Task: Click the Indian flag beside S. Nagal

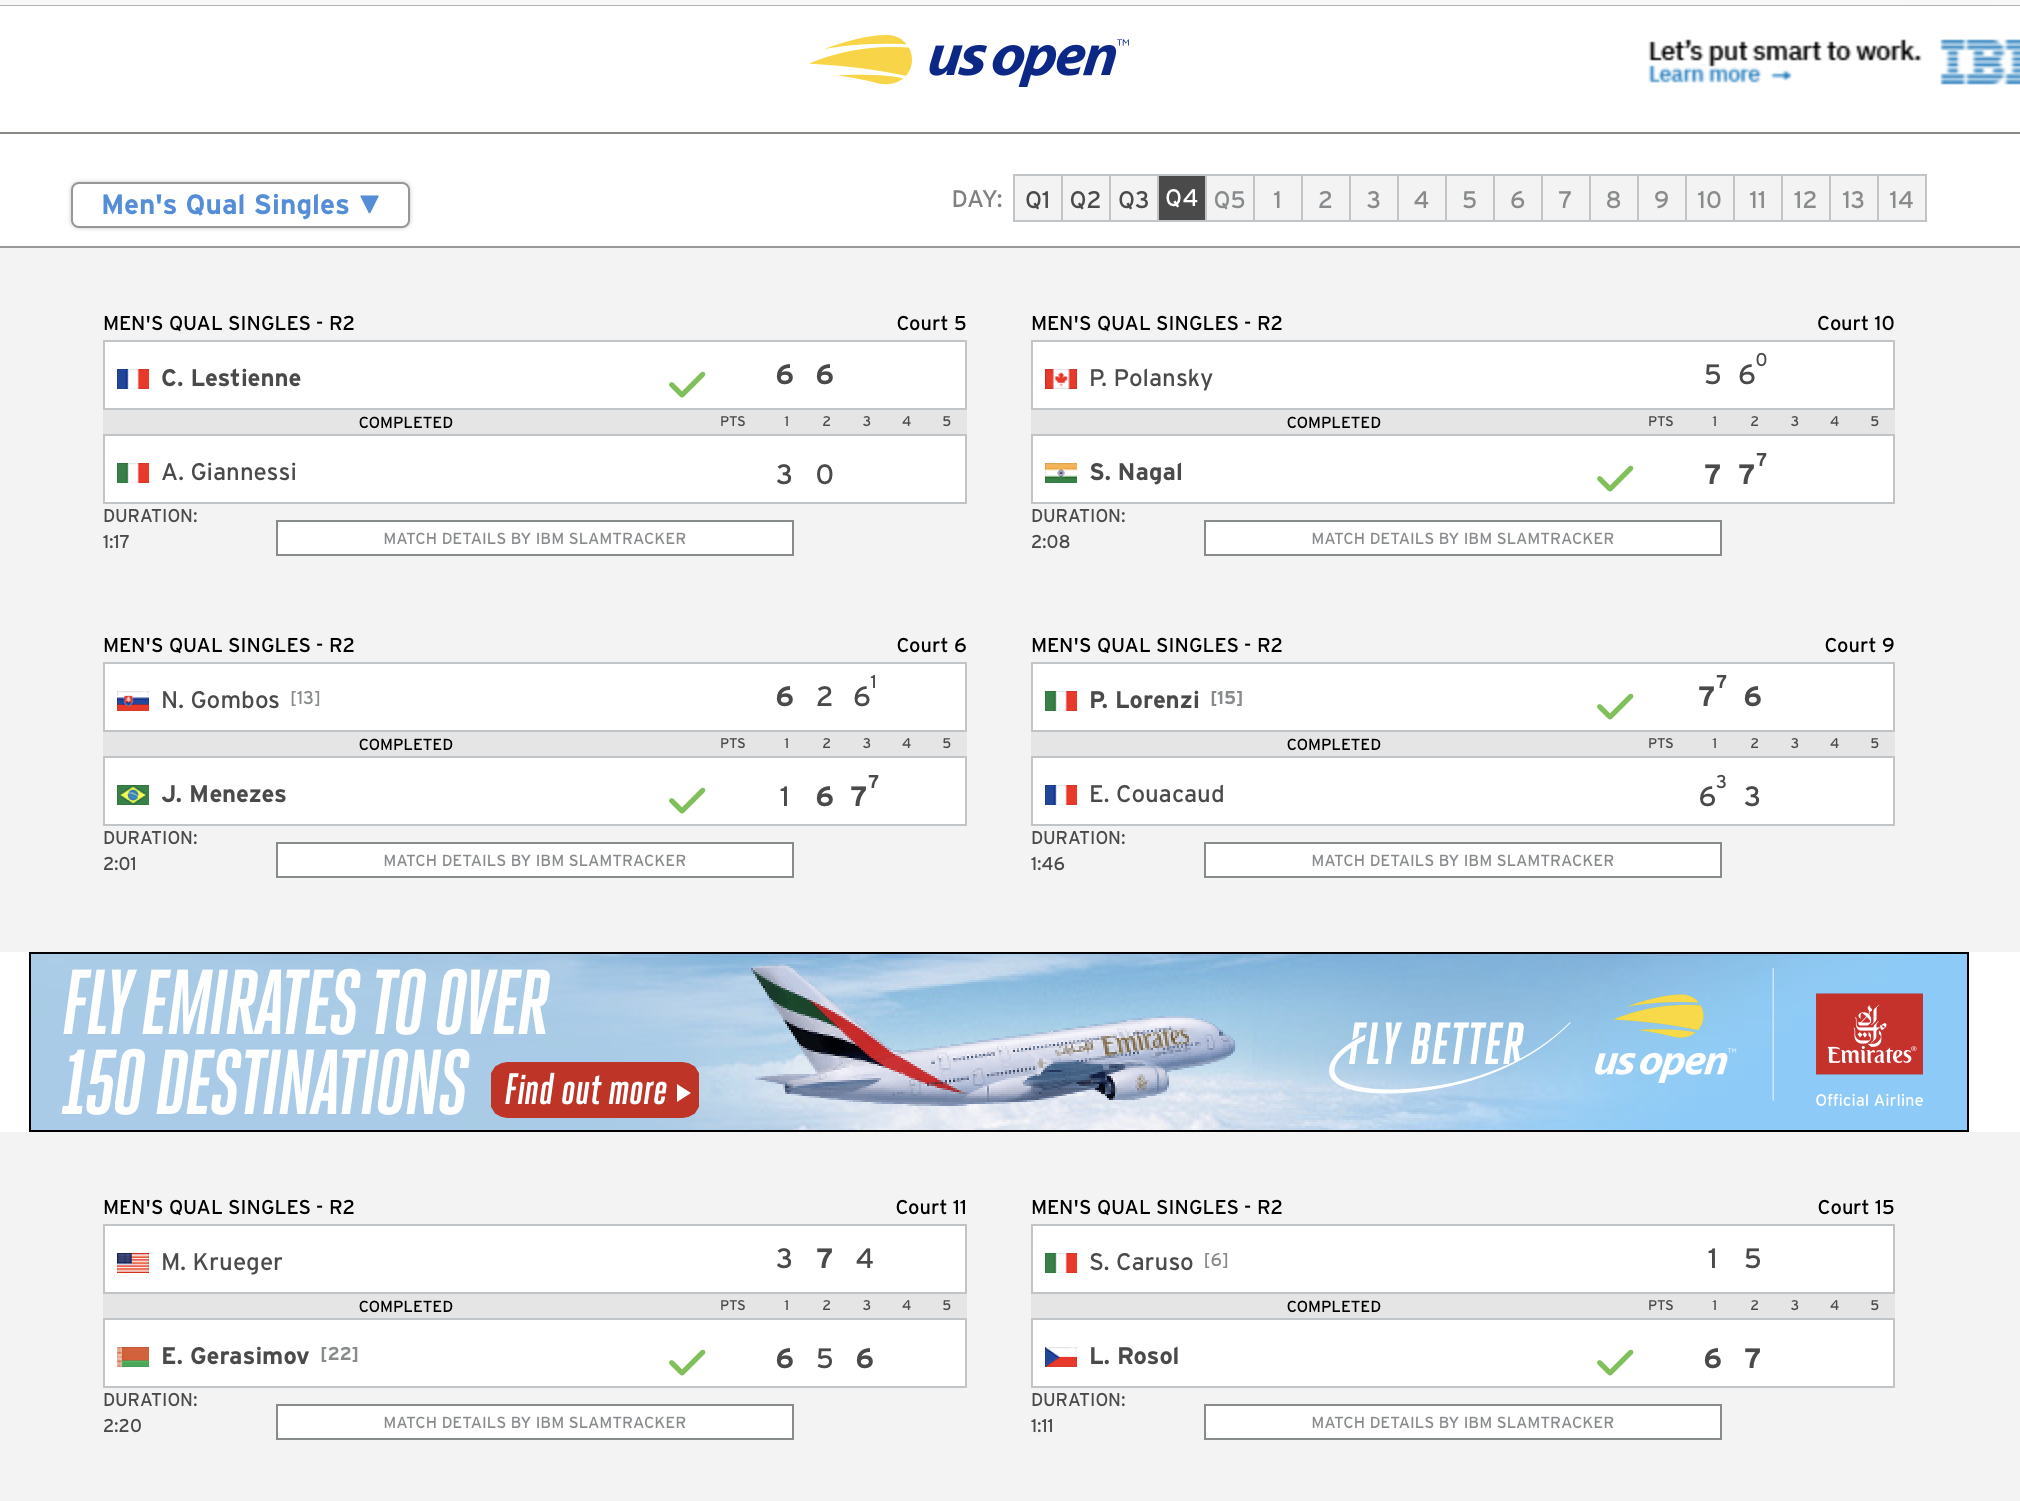Action: click(x=1060, y=473)
